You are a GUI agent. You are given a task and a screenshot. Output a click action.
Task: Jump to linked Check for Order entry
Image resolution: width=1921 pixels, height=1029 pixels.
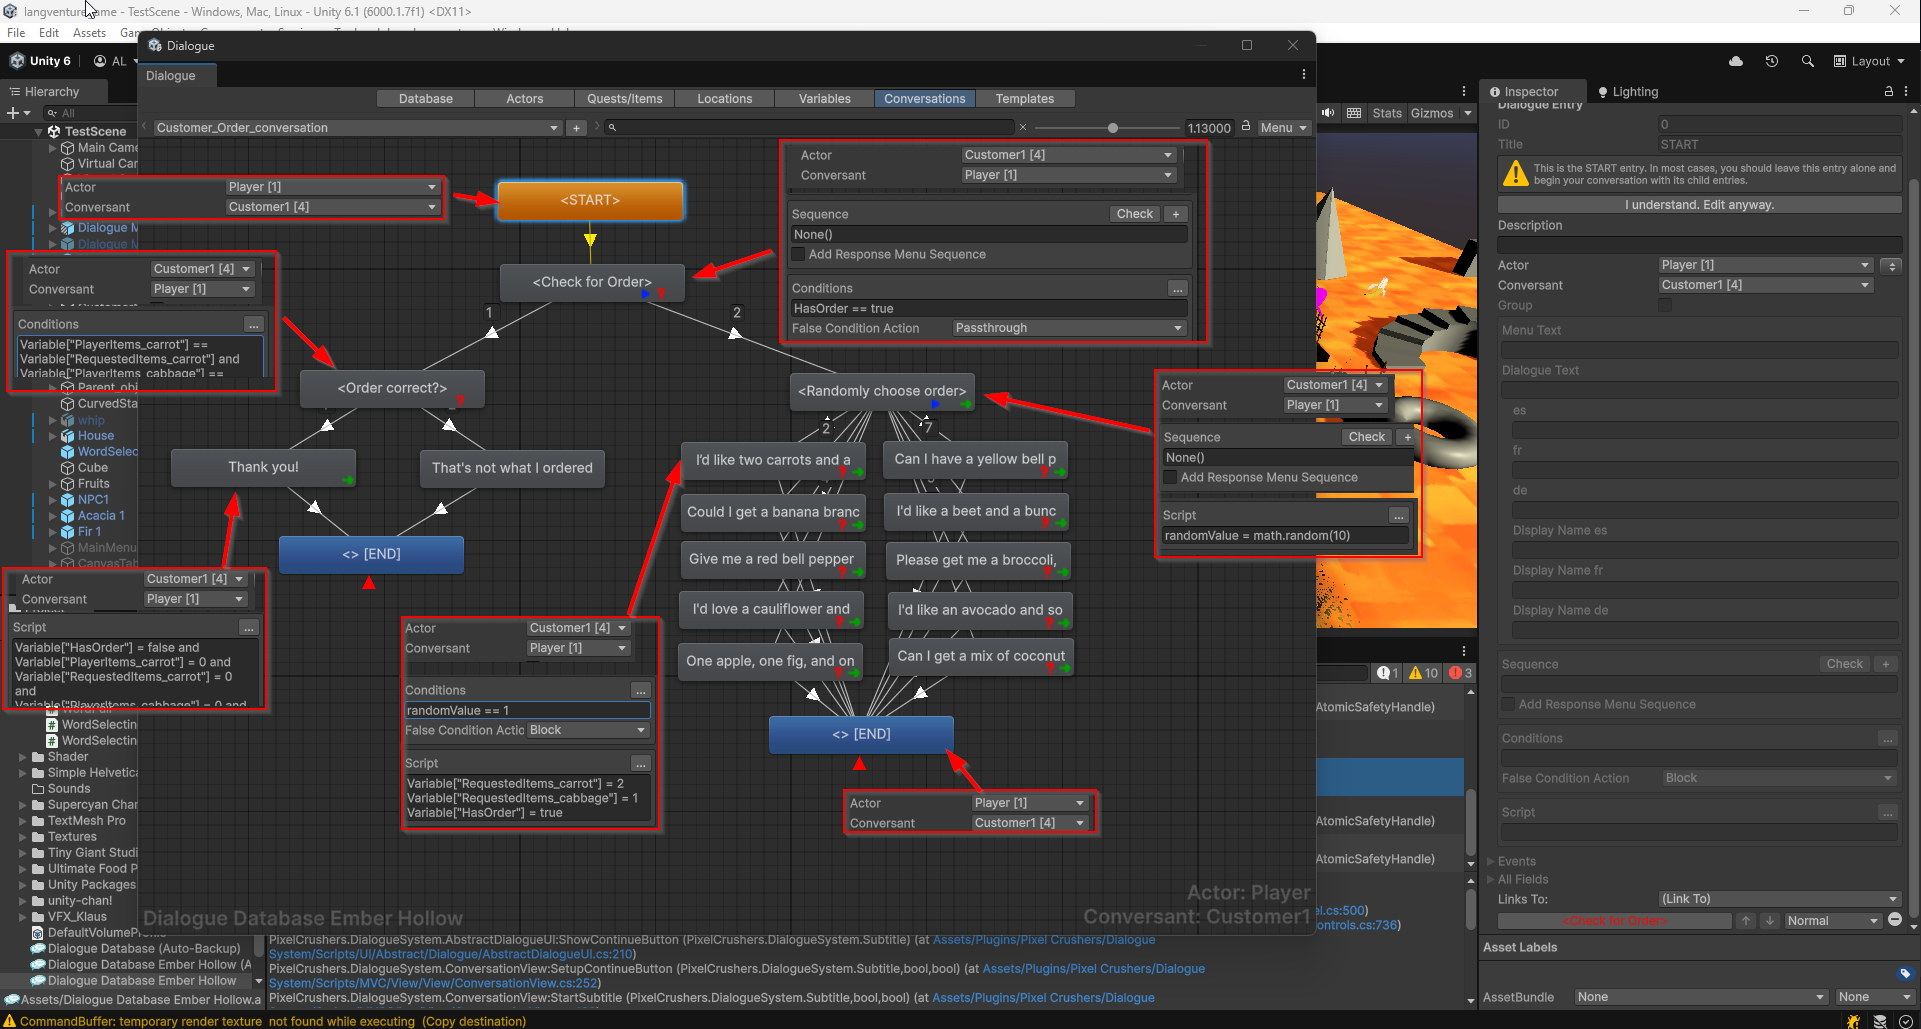1615,921
